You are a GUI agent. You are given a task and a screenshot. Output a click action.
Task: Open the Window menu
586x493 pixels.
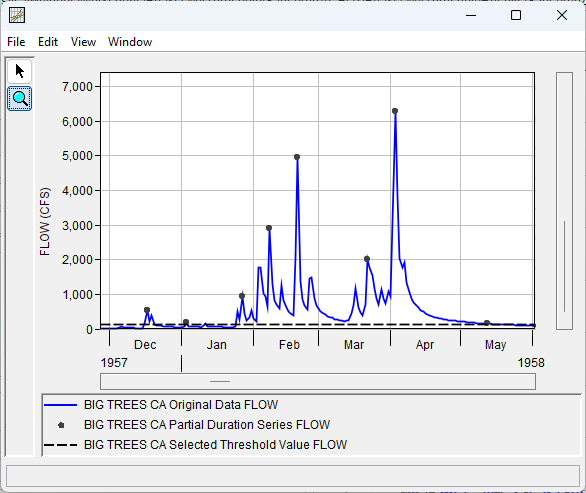[x=130, y=42]
